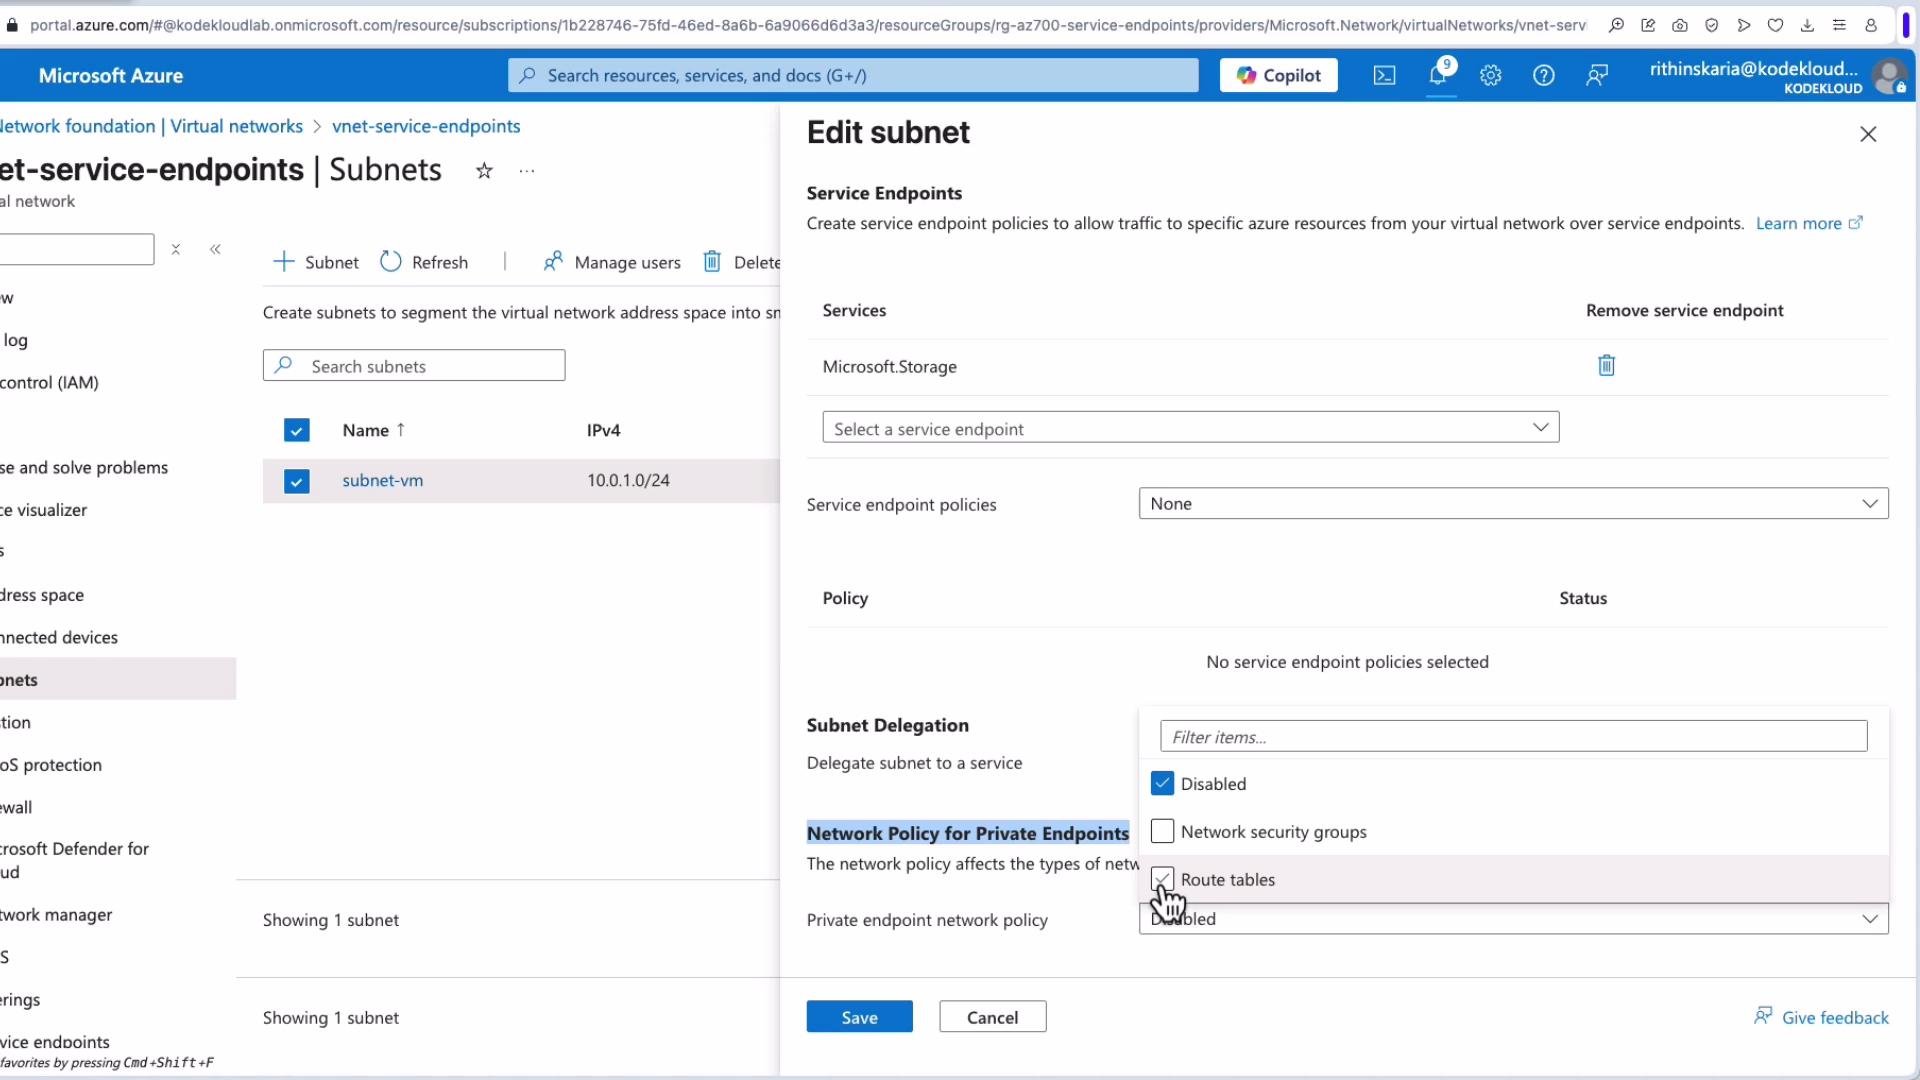Open Service endpoints in sidebar
The height and width of the screenshot is (1080, 1920).
55,1041
